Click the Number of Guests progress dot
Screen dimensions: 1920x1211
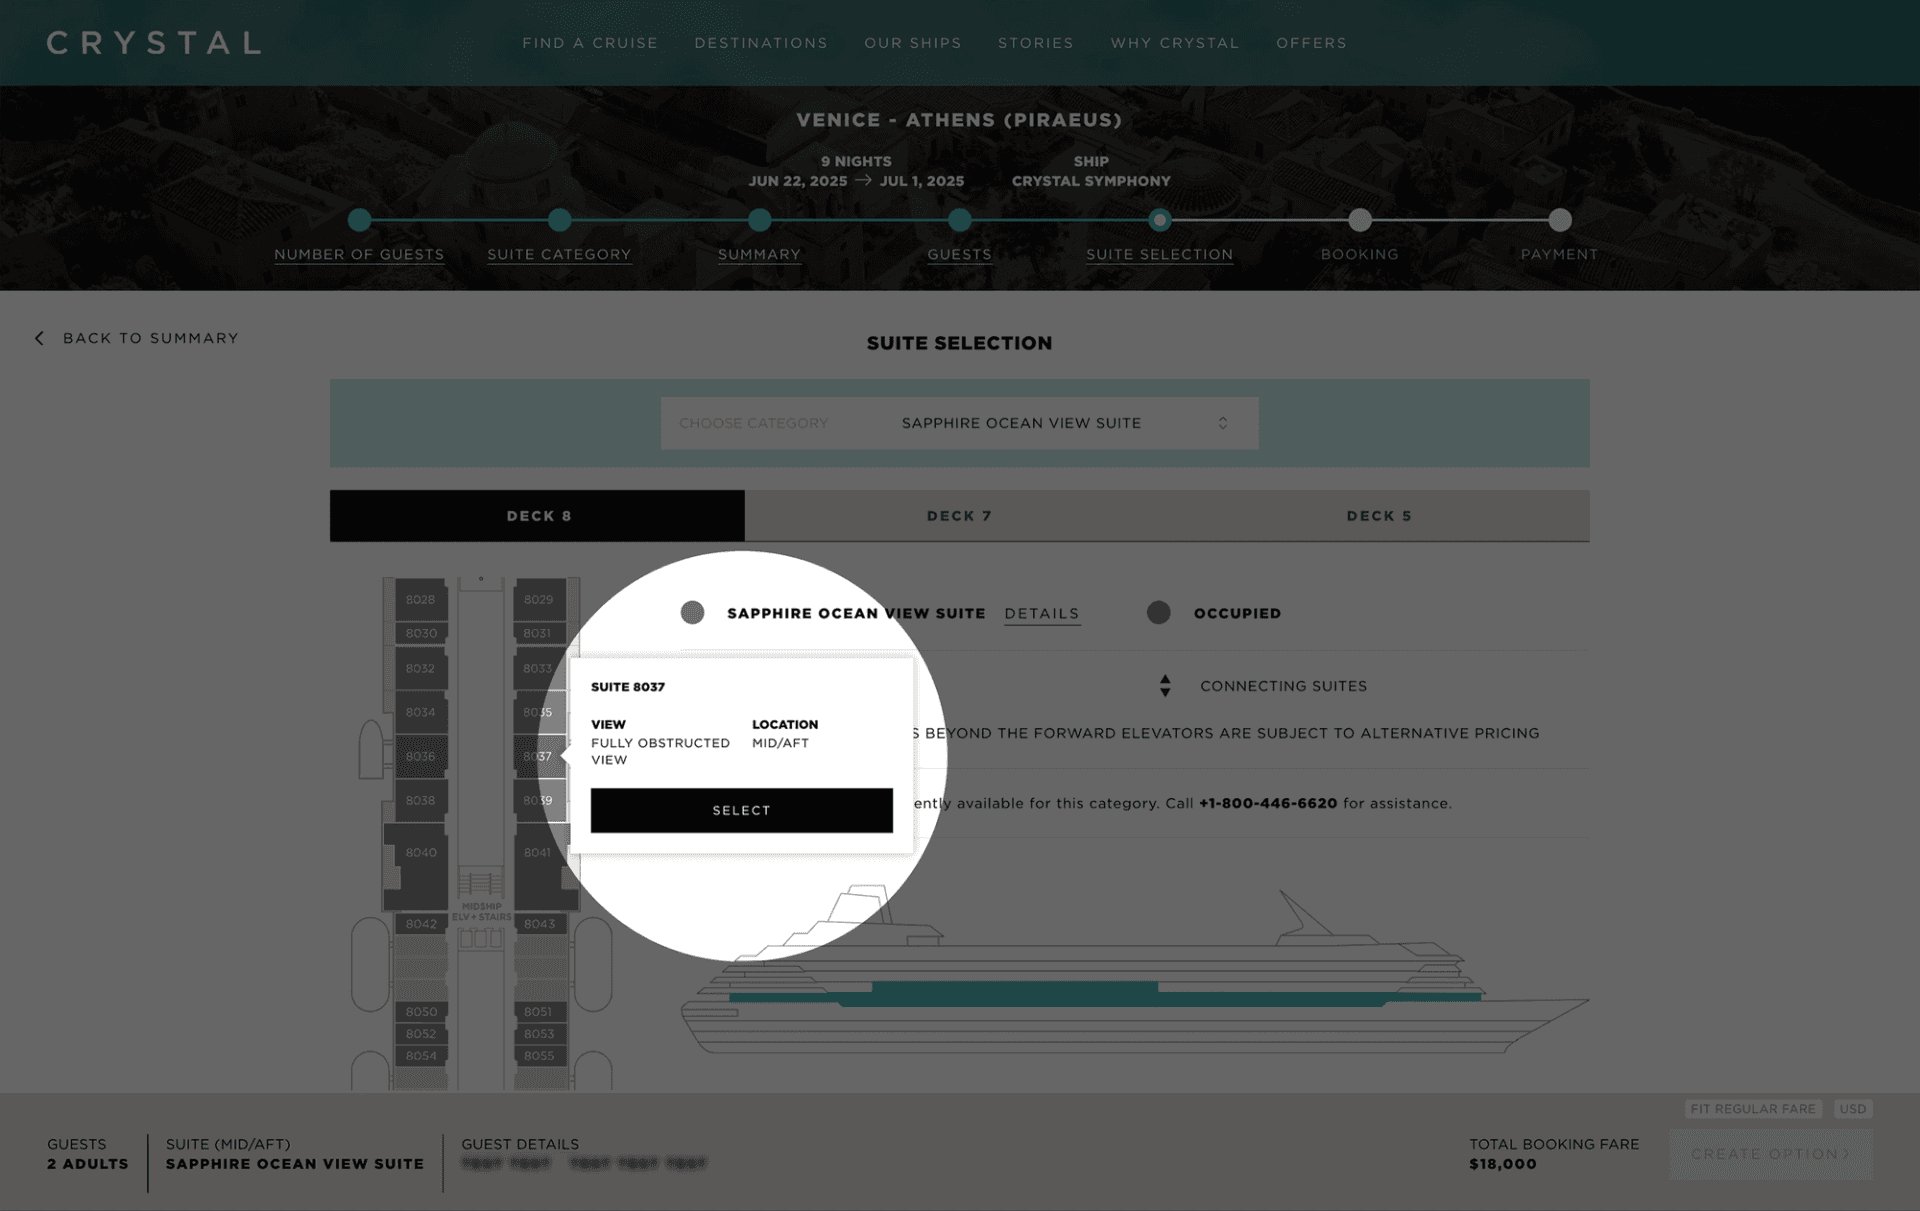tap(359, 220)
